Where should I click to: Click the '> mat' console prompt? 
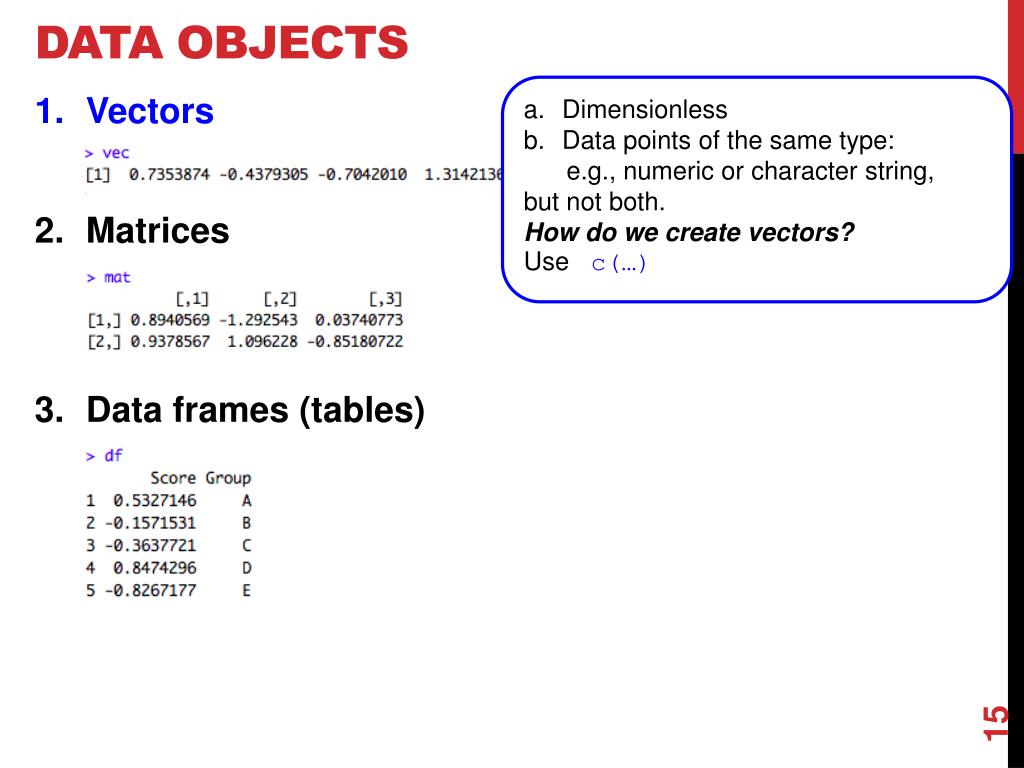(108, 278)
